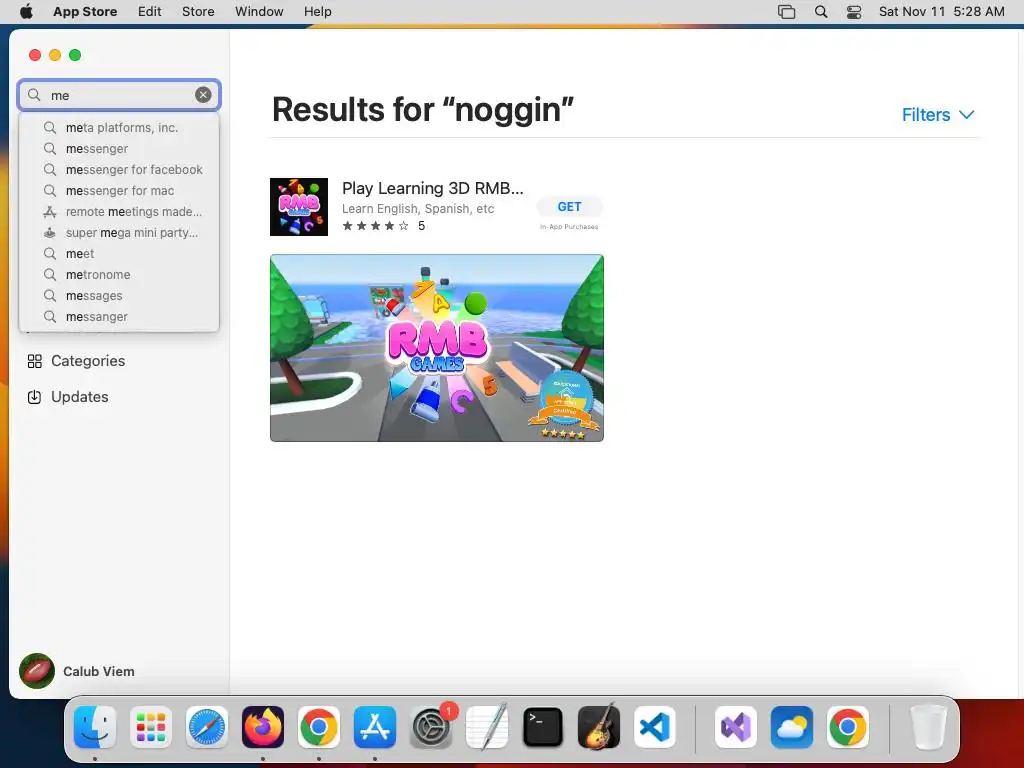Open purple Visual Studio from Dock
The height and width of the screenshot is (768, 1024).
click(735, 727)
